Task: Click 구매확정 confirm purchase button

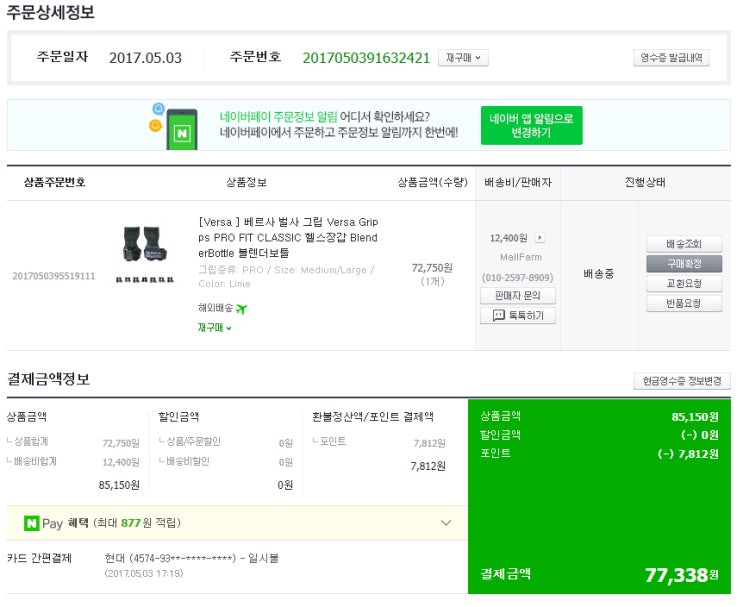Action: point(684,263)
